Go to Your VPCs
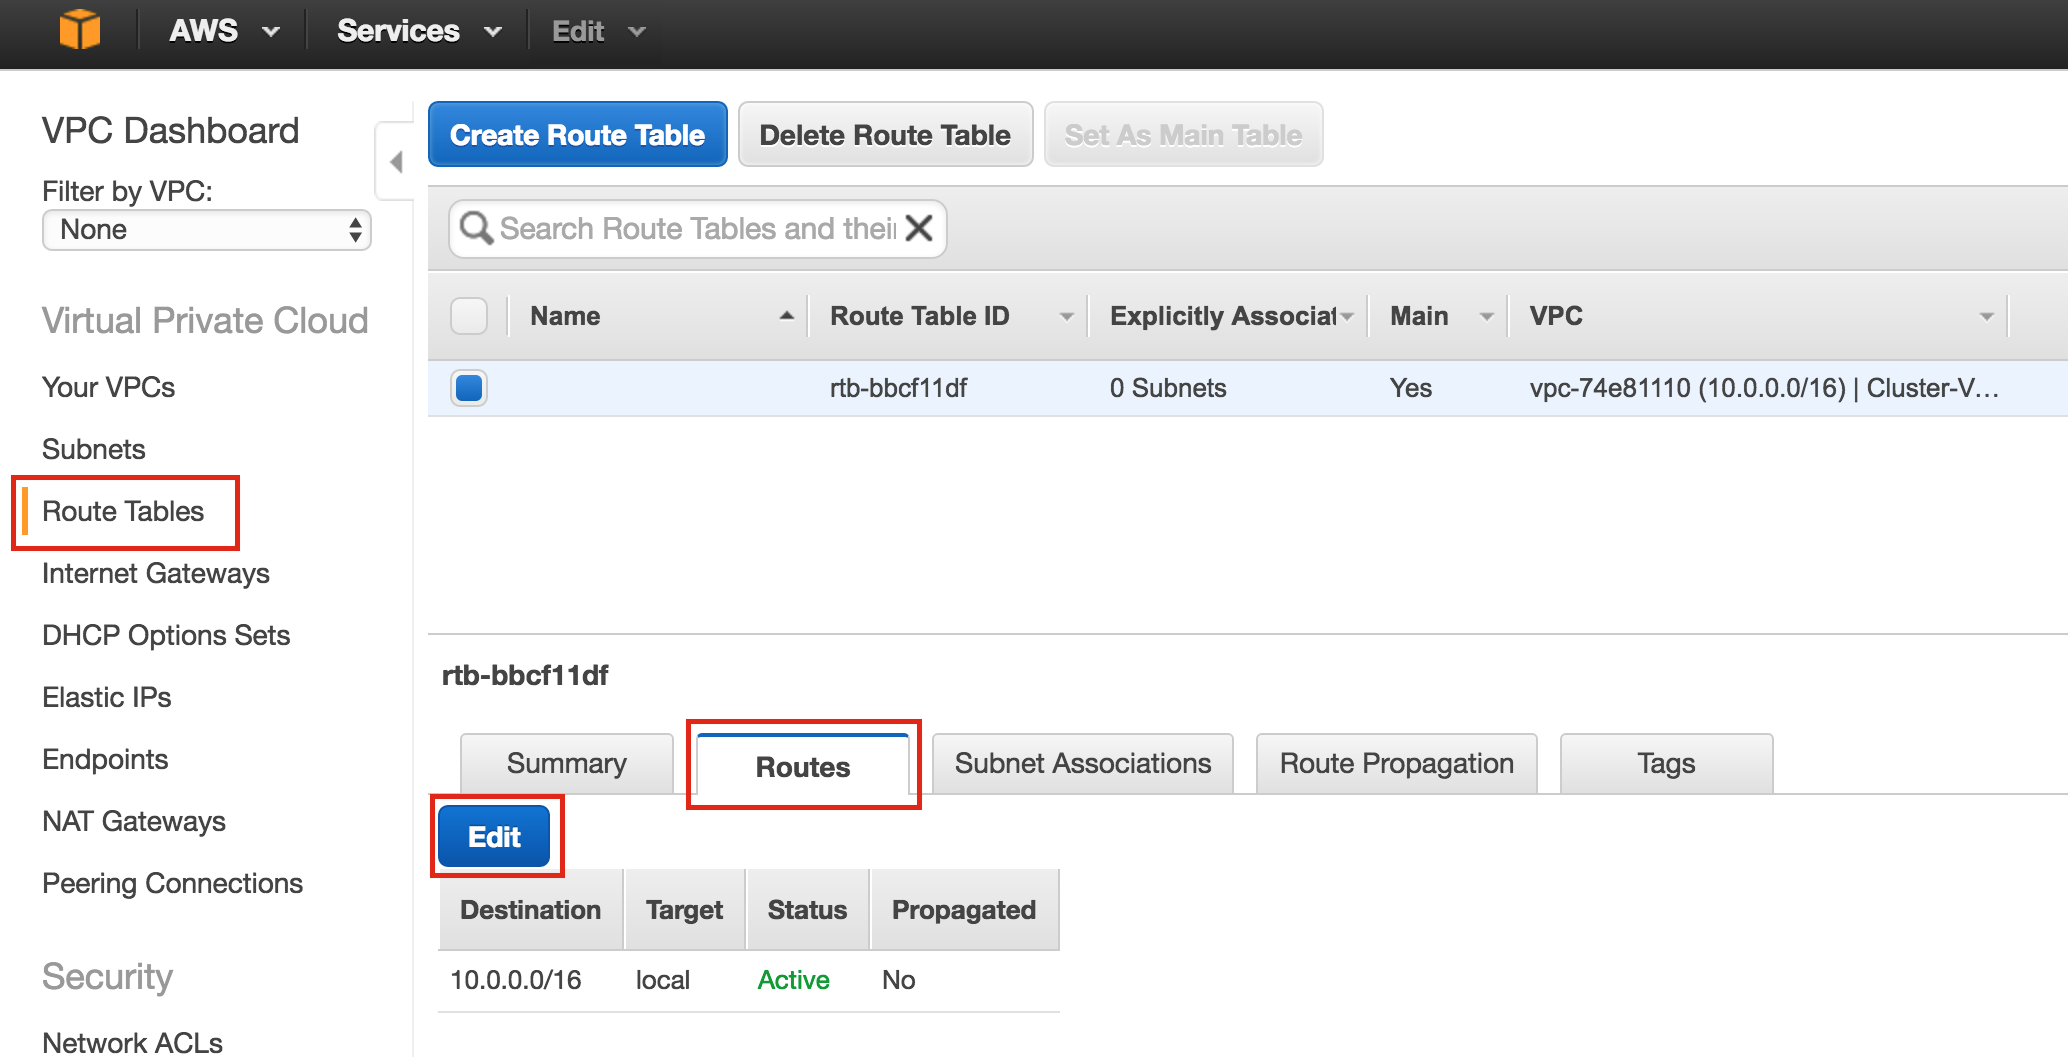The height and width of the screenshot is (1057, 2068). tap(109, 387)
